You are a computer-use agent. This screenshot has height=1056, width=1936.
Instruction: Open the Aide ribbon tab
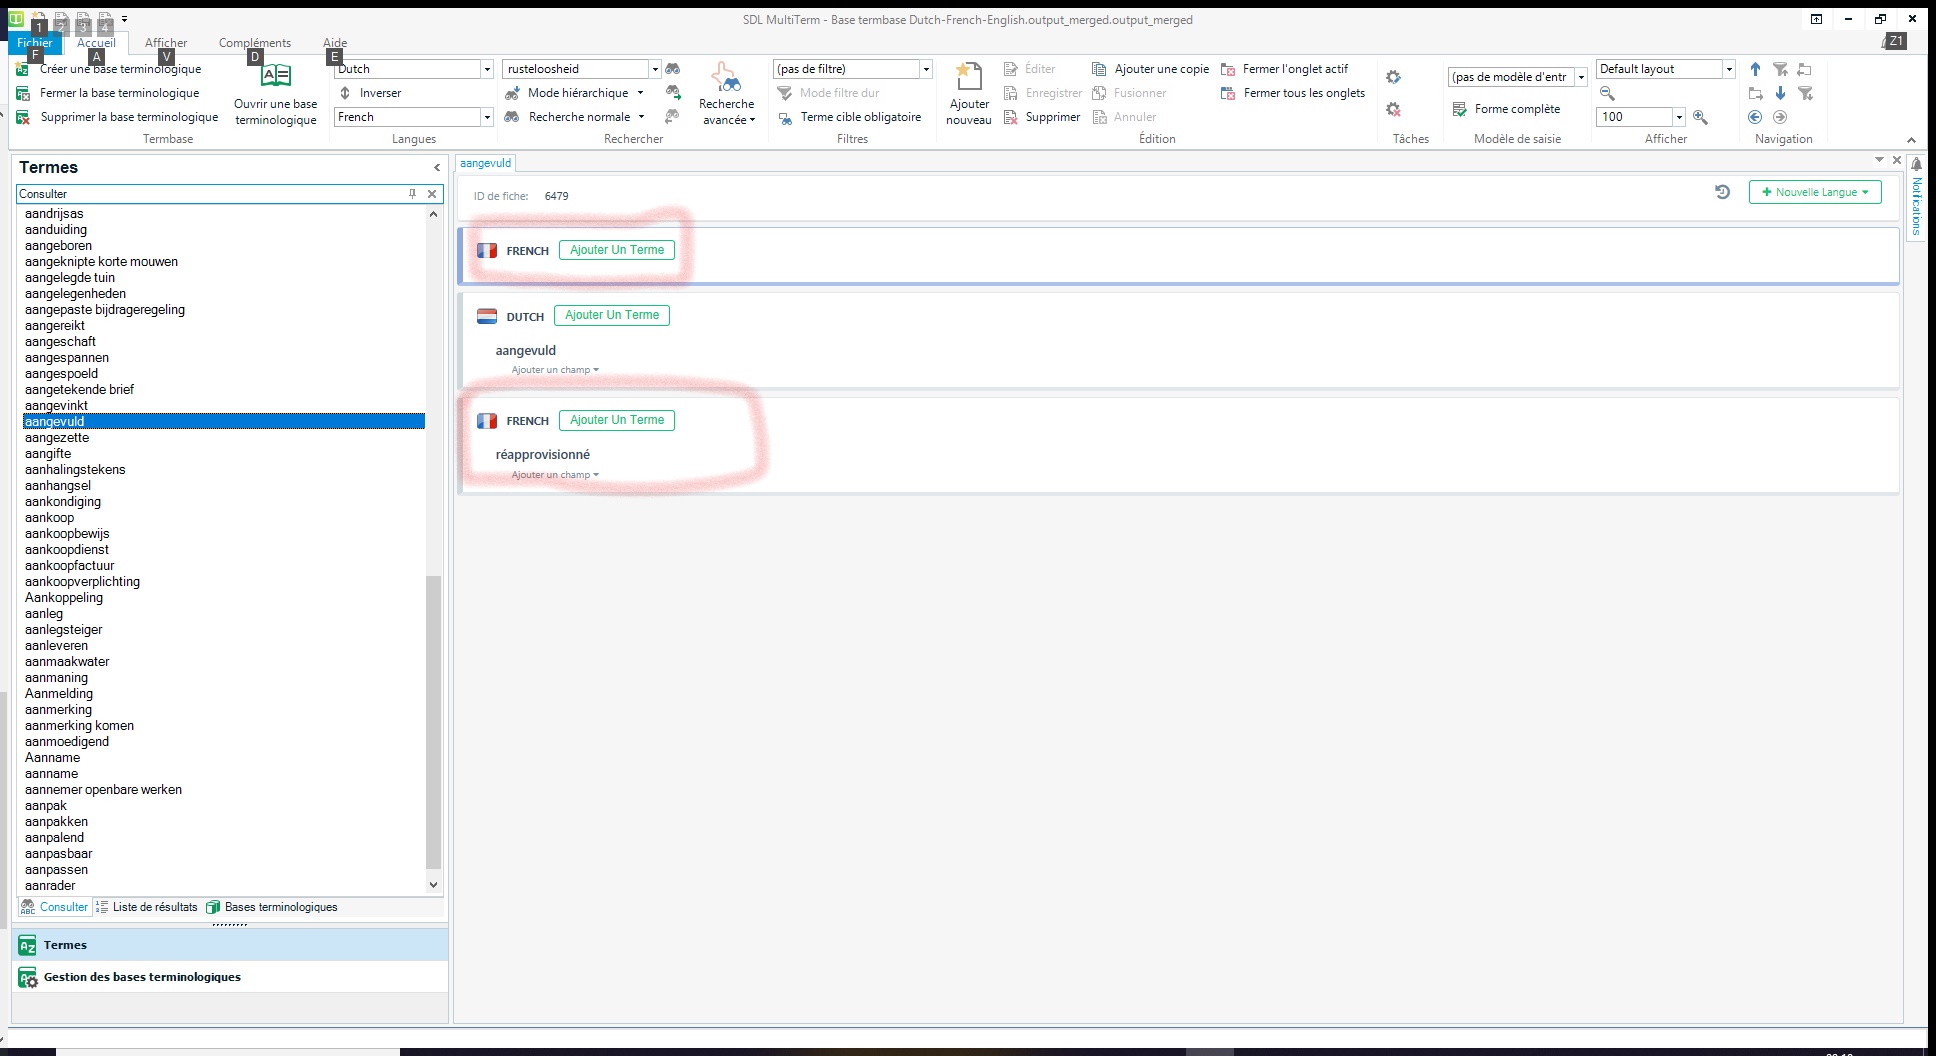point(335,42)
